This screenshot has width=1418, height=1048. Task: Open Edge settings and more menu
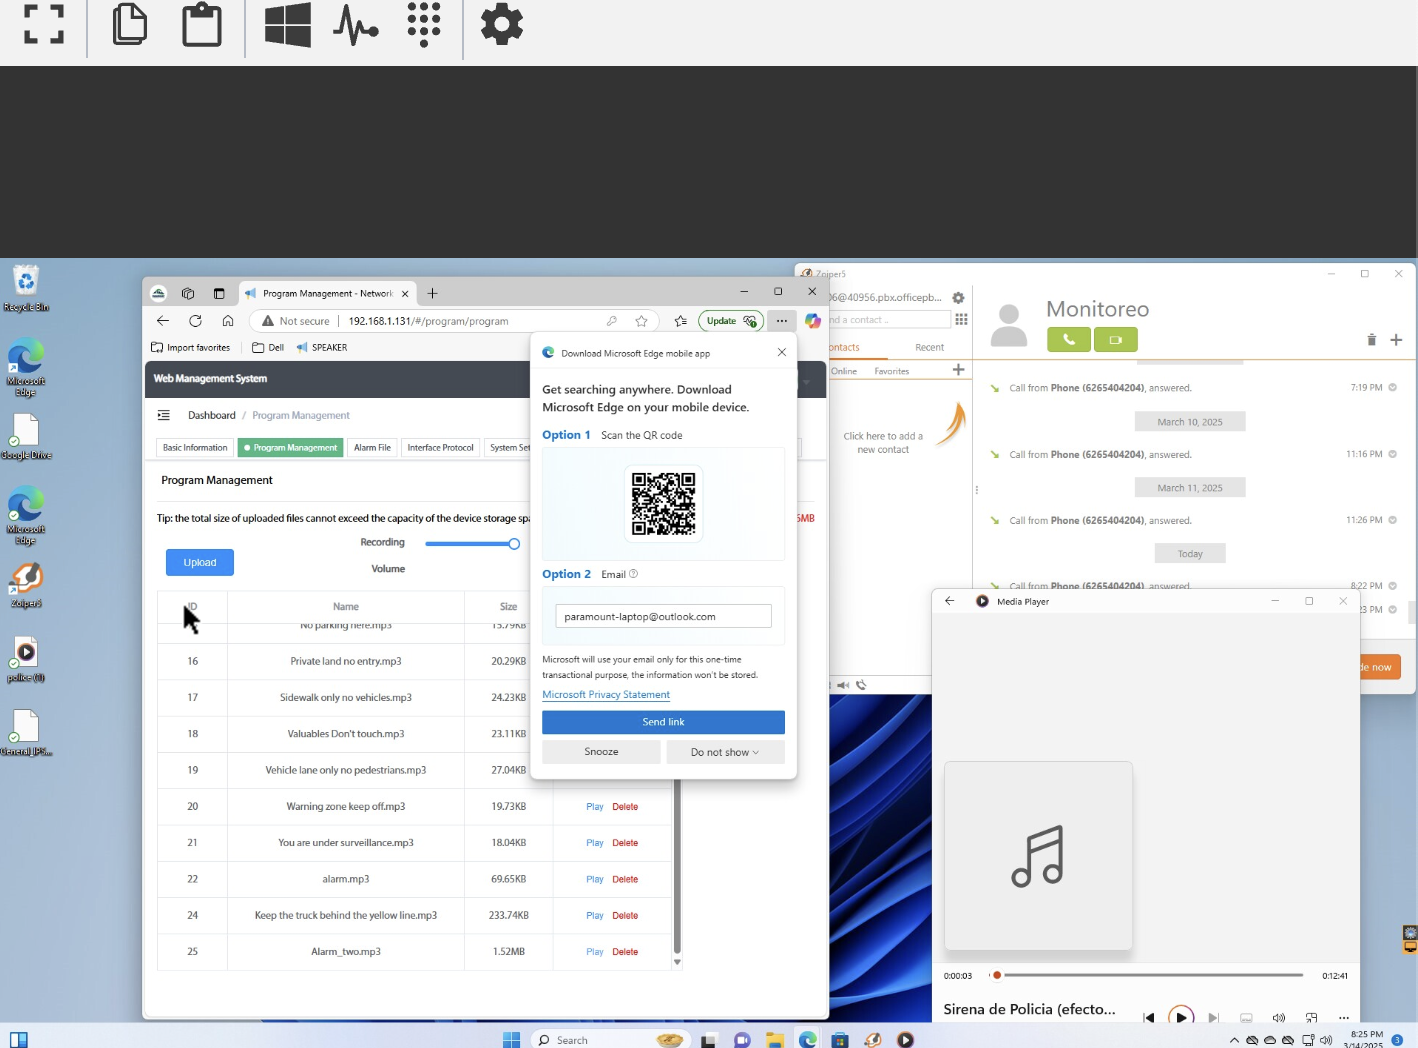point(781,321)
